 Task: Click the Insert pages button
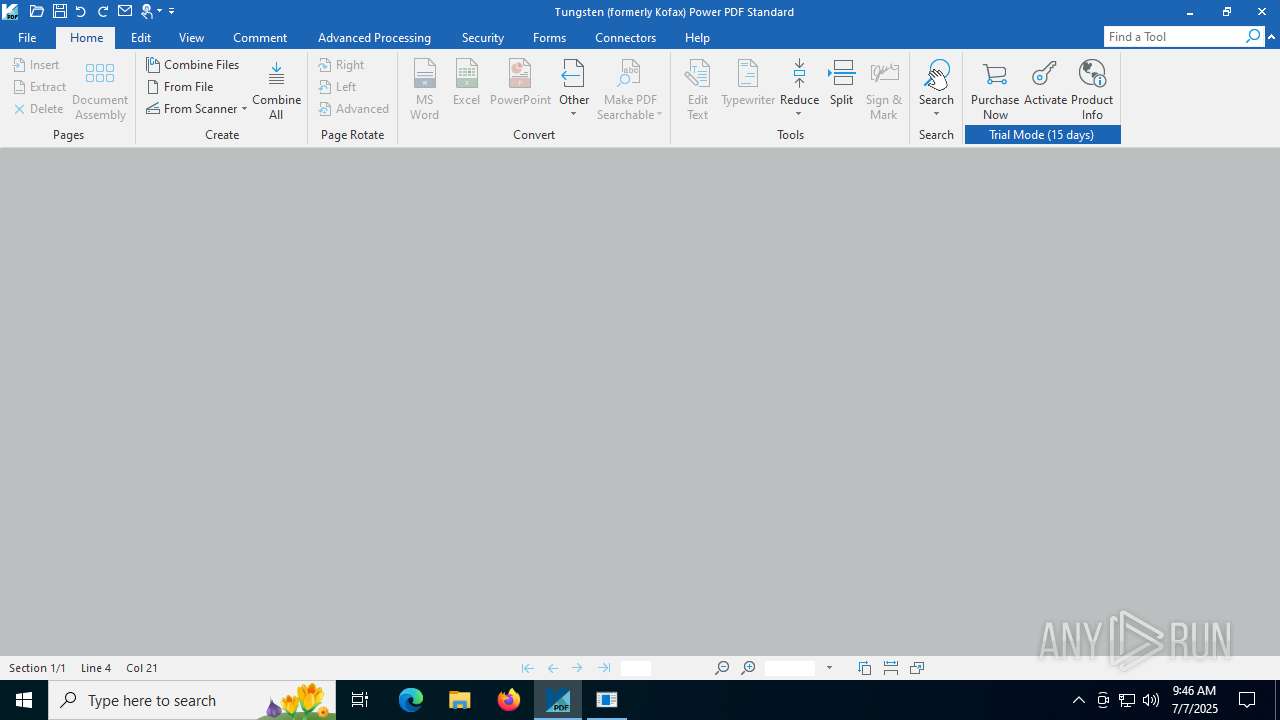(37, 65)
